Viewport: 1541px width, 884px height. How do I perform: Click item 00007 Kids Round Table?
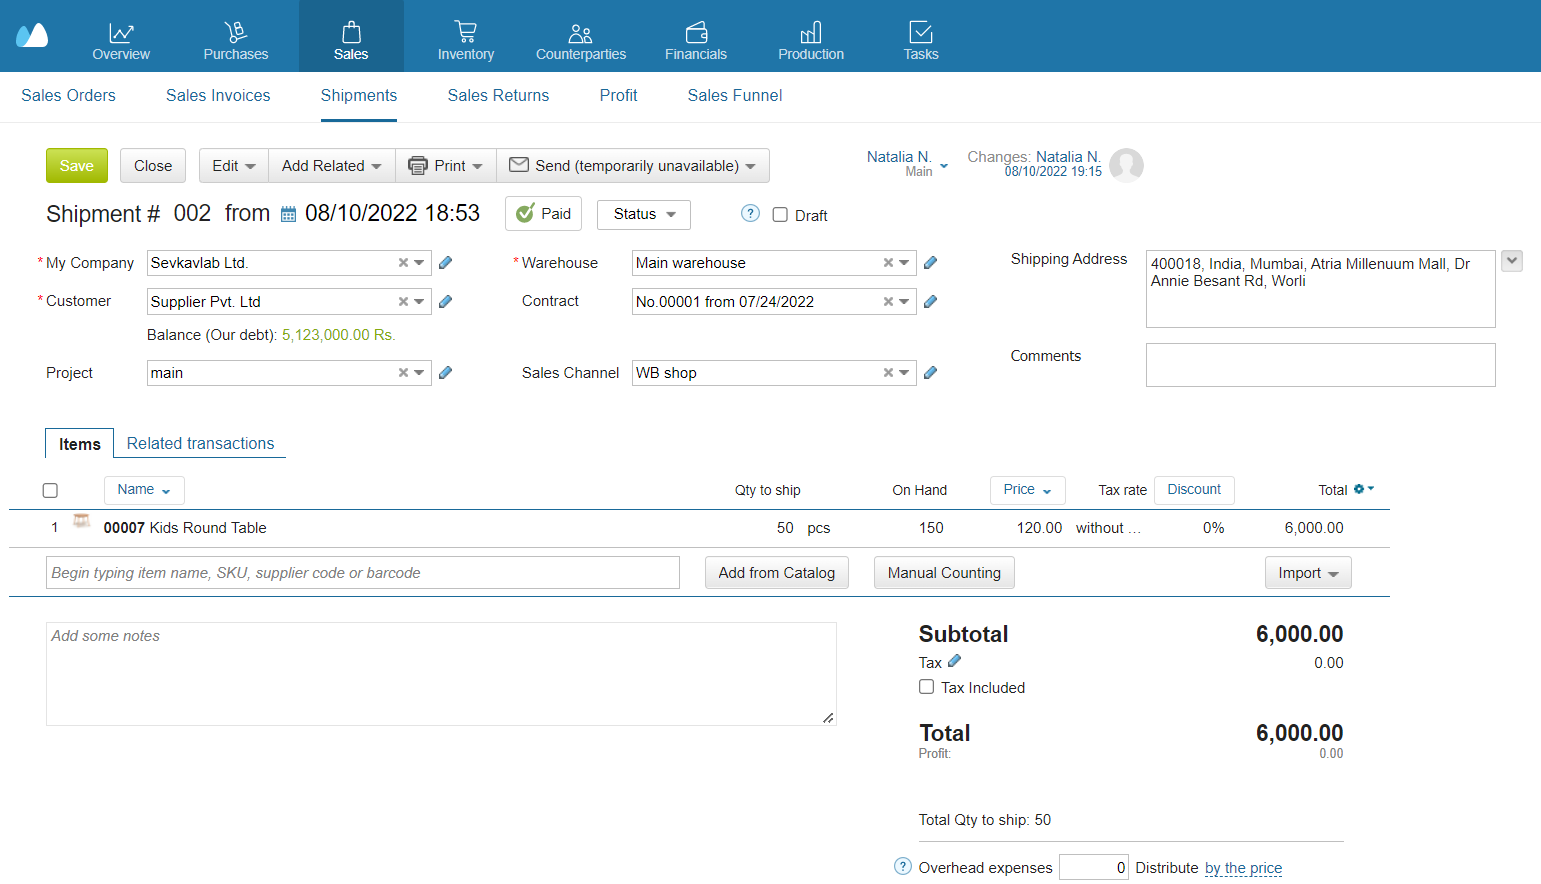(185, 528)
